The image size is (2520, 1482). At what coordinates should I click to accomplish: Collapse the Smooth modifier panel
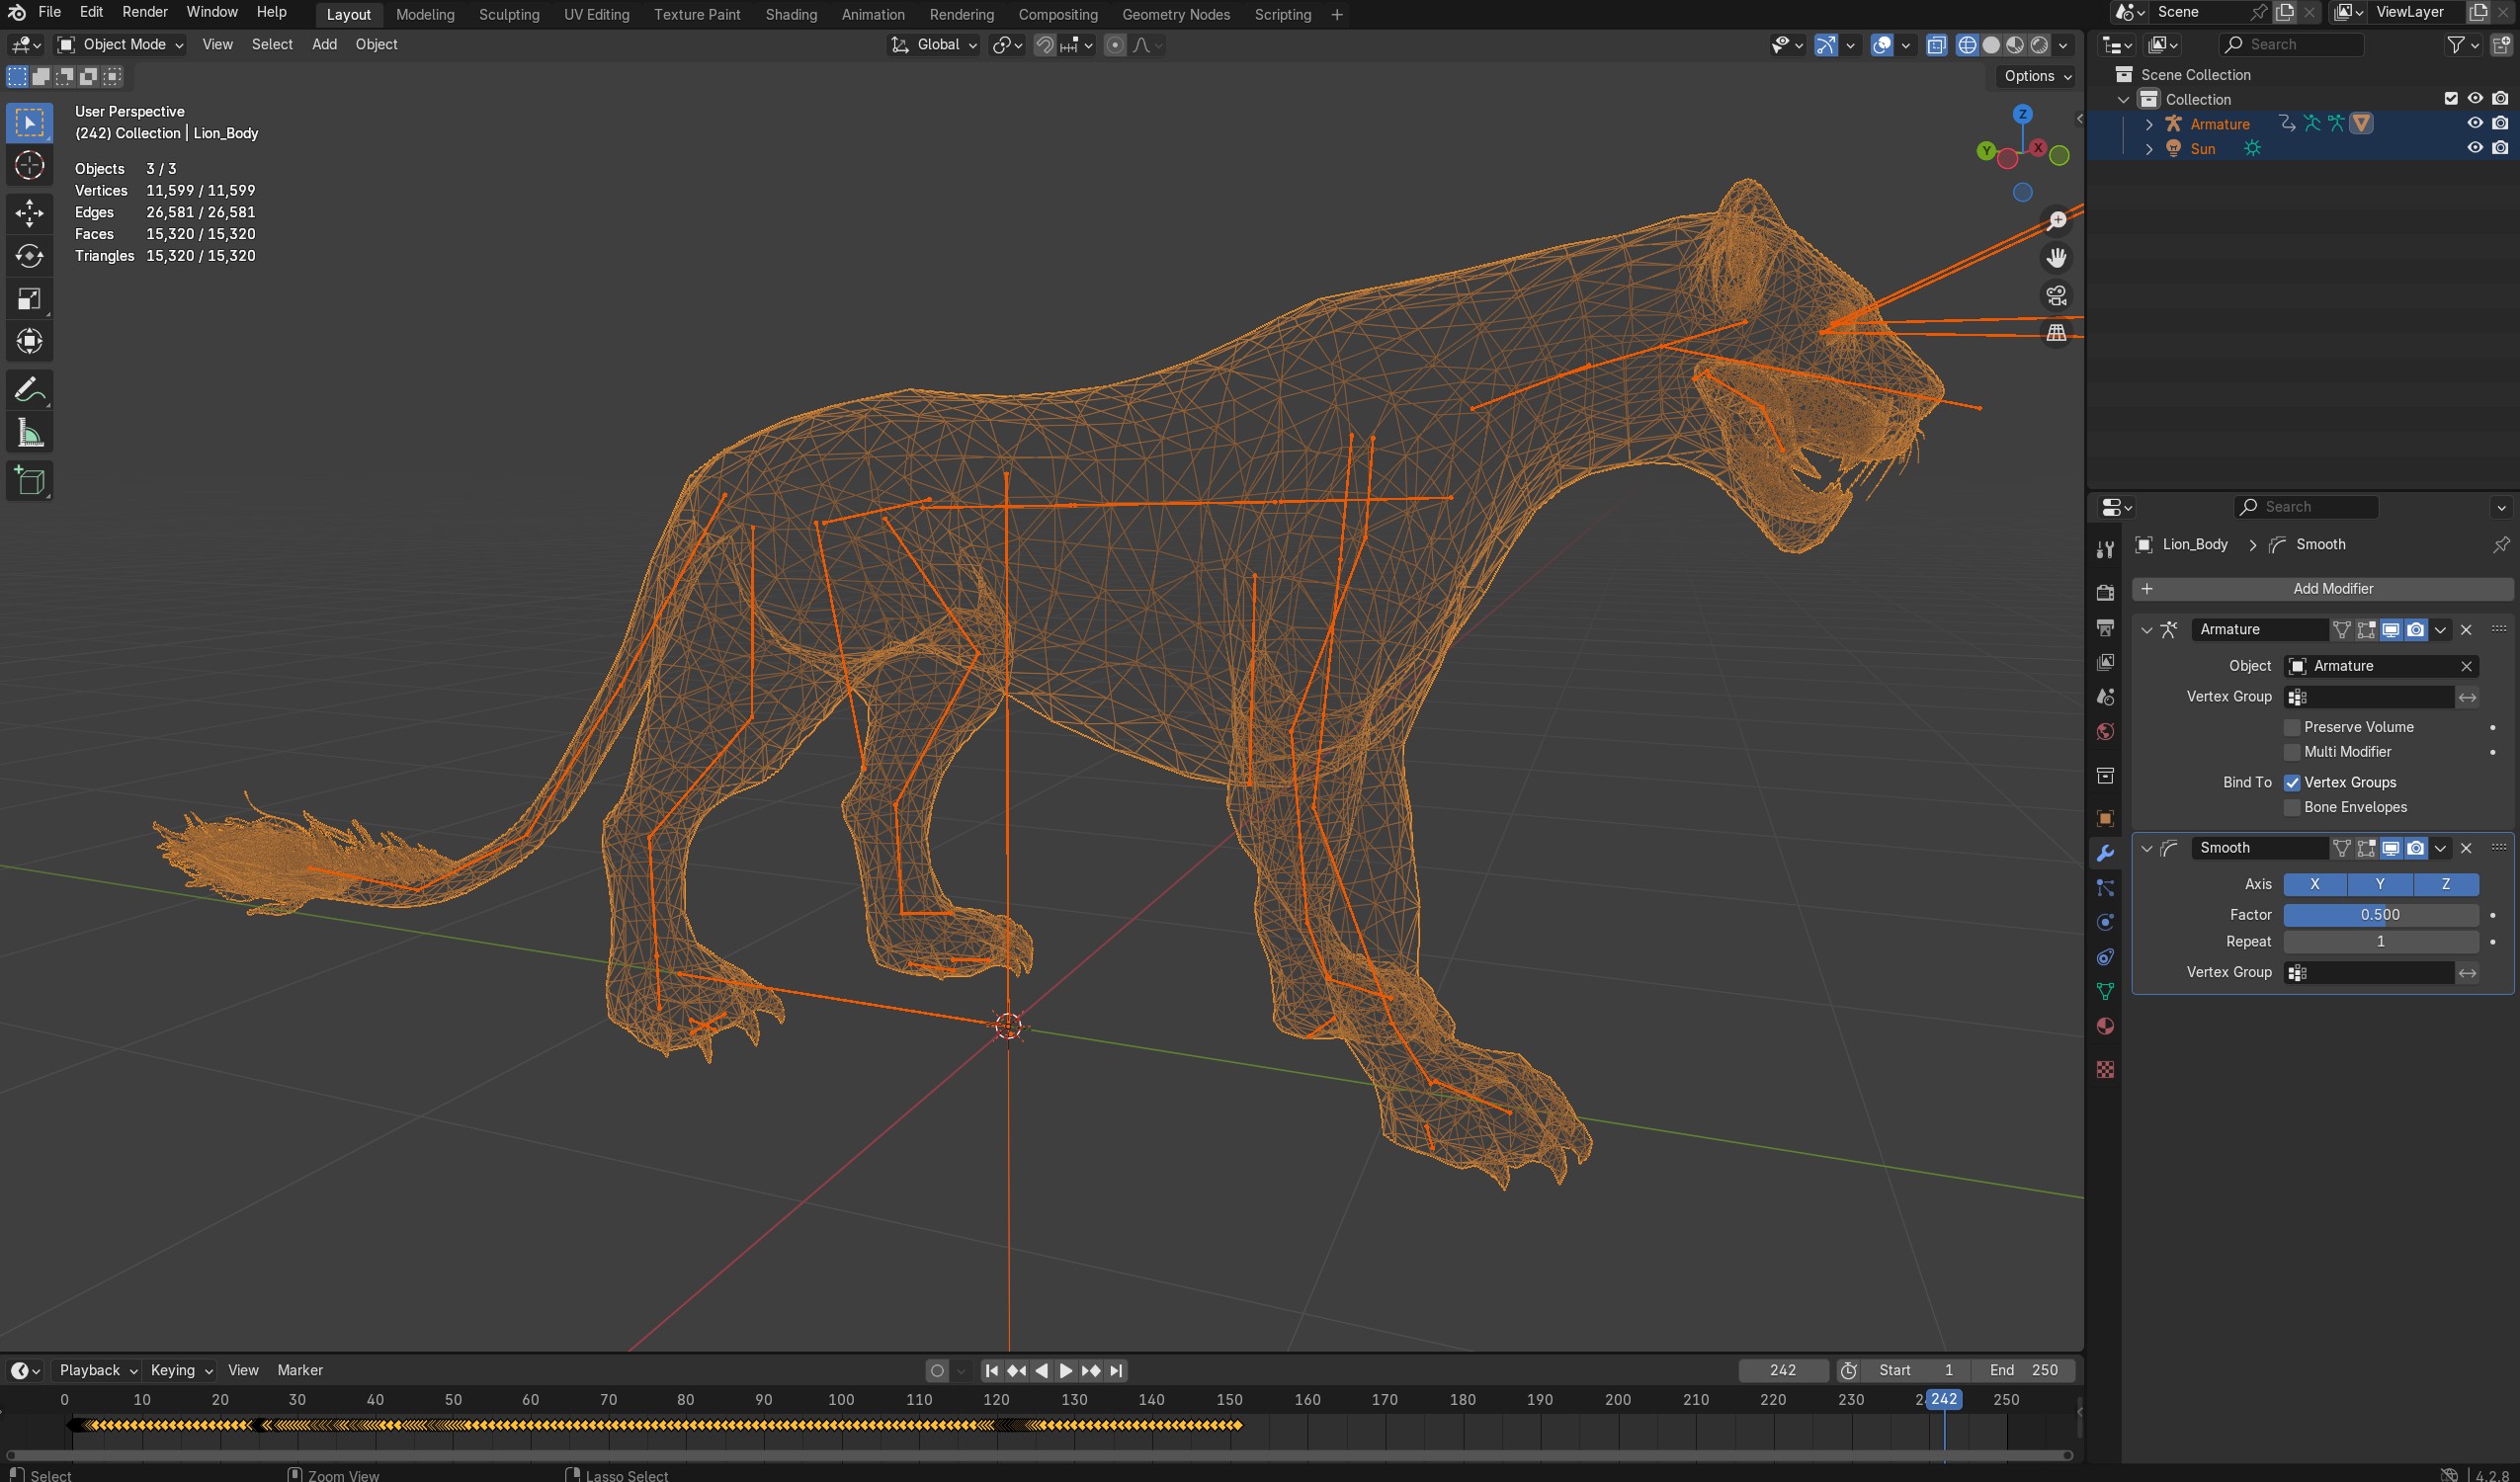tap(2146, 848)
